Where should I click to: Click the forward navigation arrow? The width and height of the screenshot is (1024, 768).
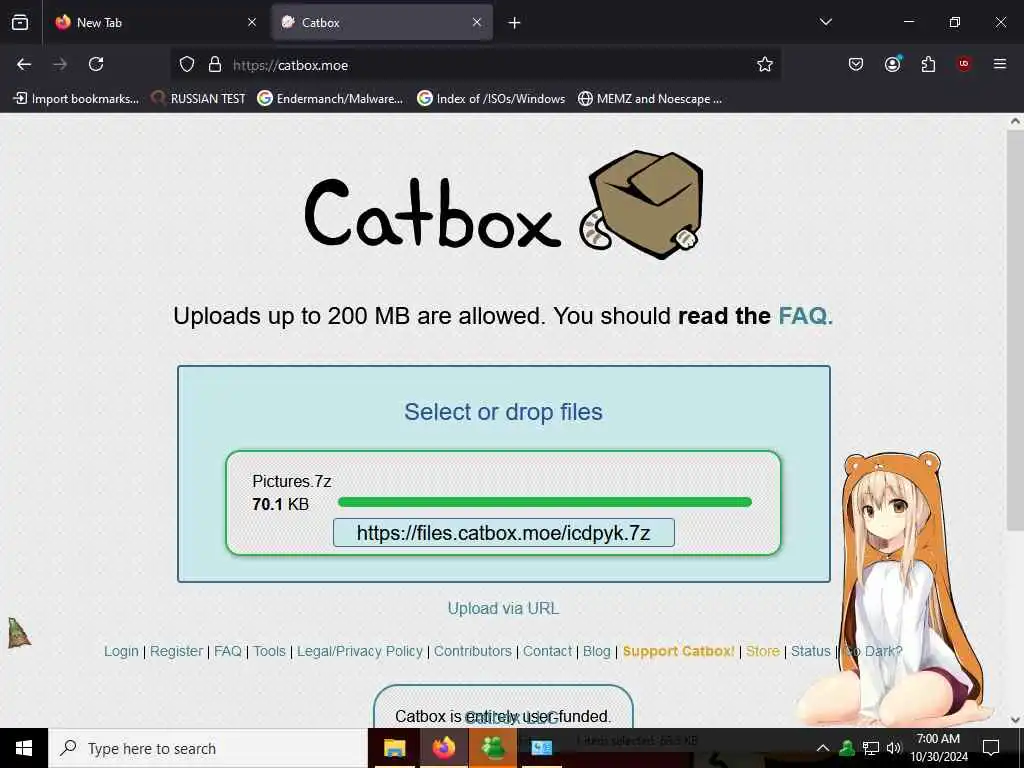[x=60, y=64]
